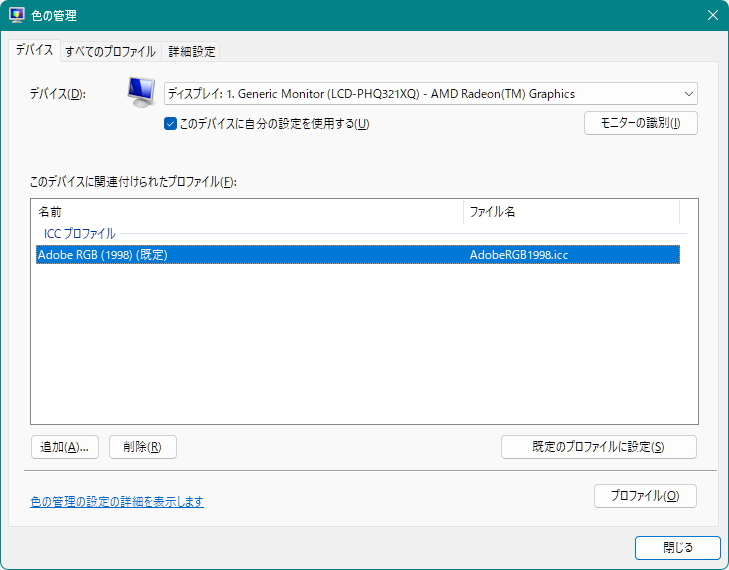Open the 色の管理の設定の詳細を表示します link
The width and height of the screenshot is (729, 570).
(117, 501)
